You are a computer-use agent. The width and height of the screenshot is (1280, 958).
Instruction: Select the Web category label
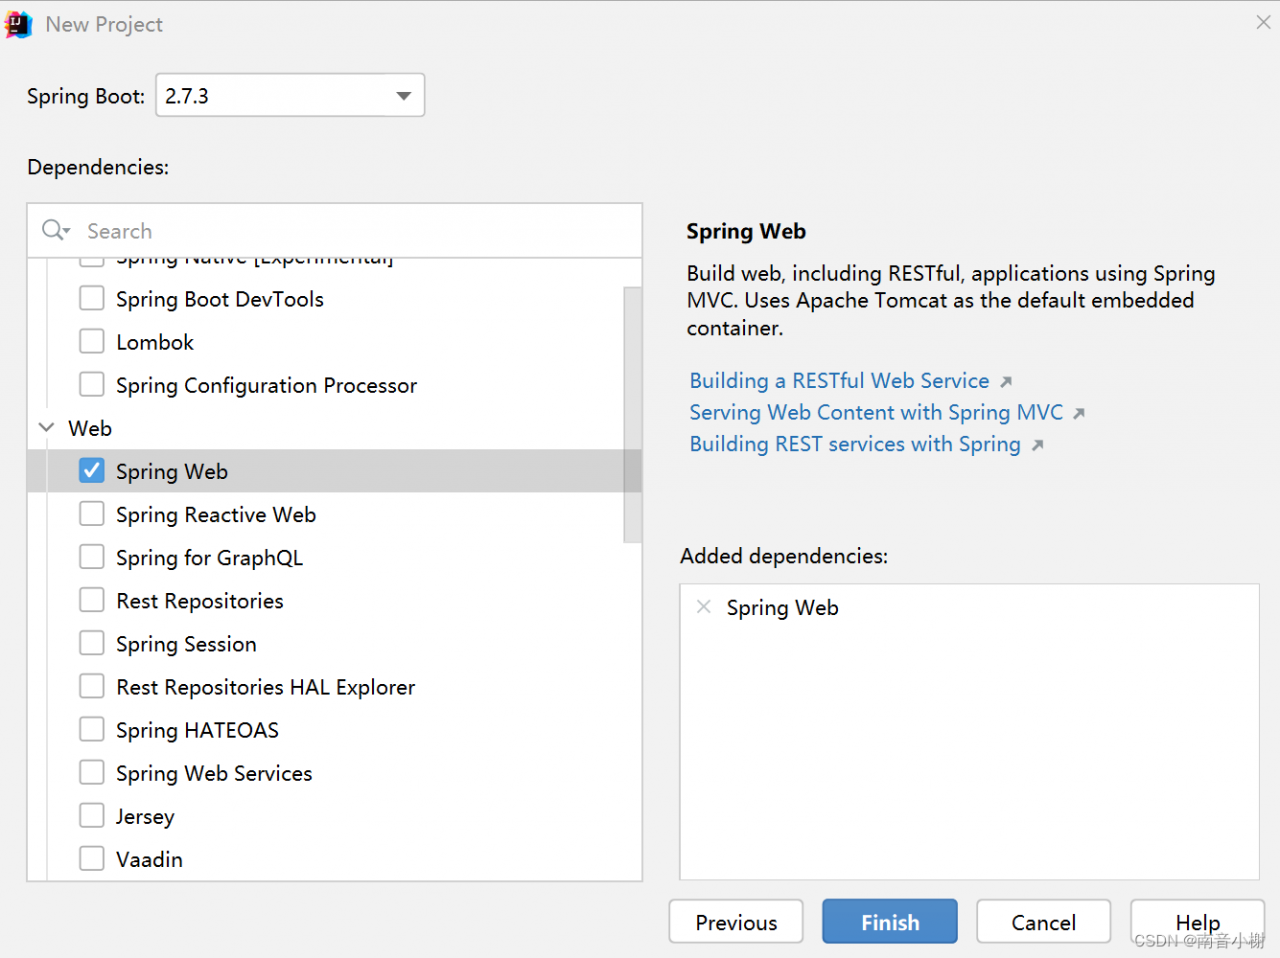(90, 428)
